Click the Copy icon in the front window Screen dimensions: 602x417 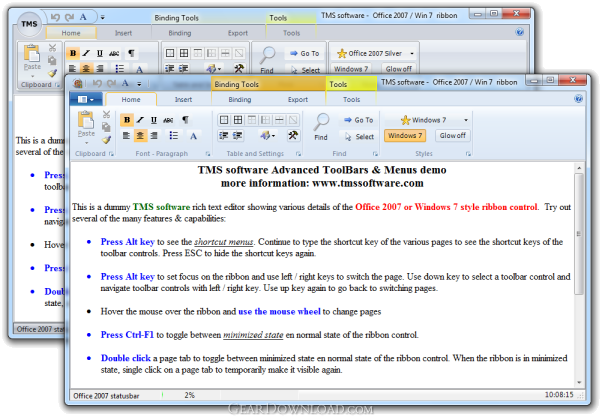(x=106, y=127)
